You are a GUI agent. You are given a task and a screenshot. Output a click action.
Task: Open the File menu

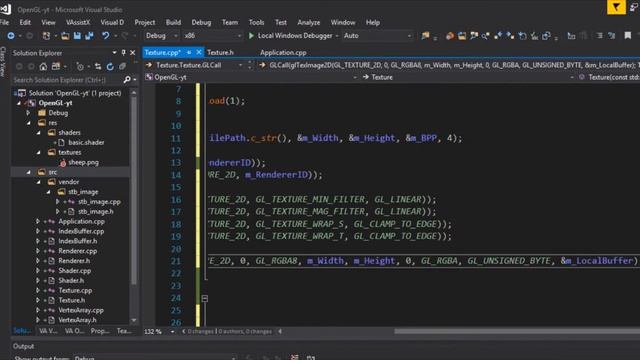(x=4, y=22)
